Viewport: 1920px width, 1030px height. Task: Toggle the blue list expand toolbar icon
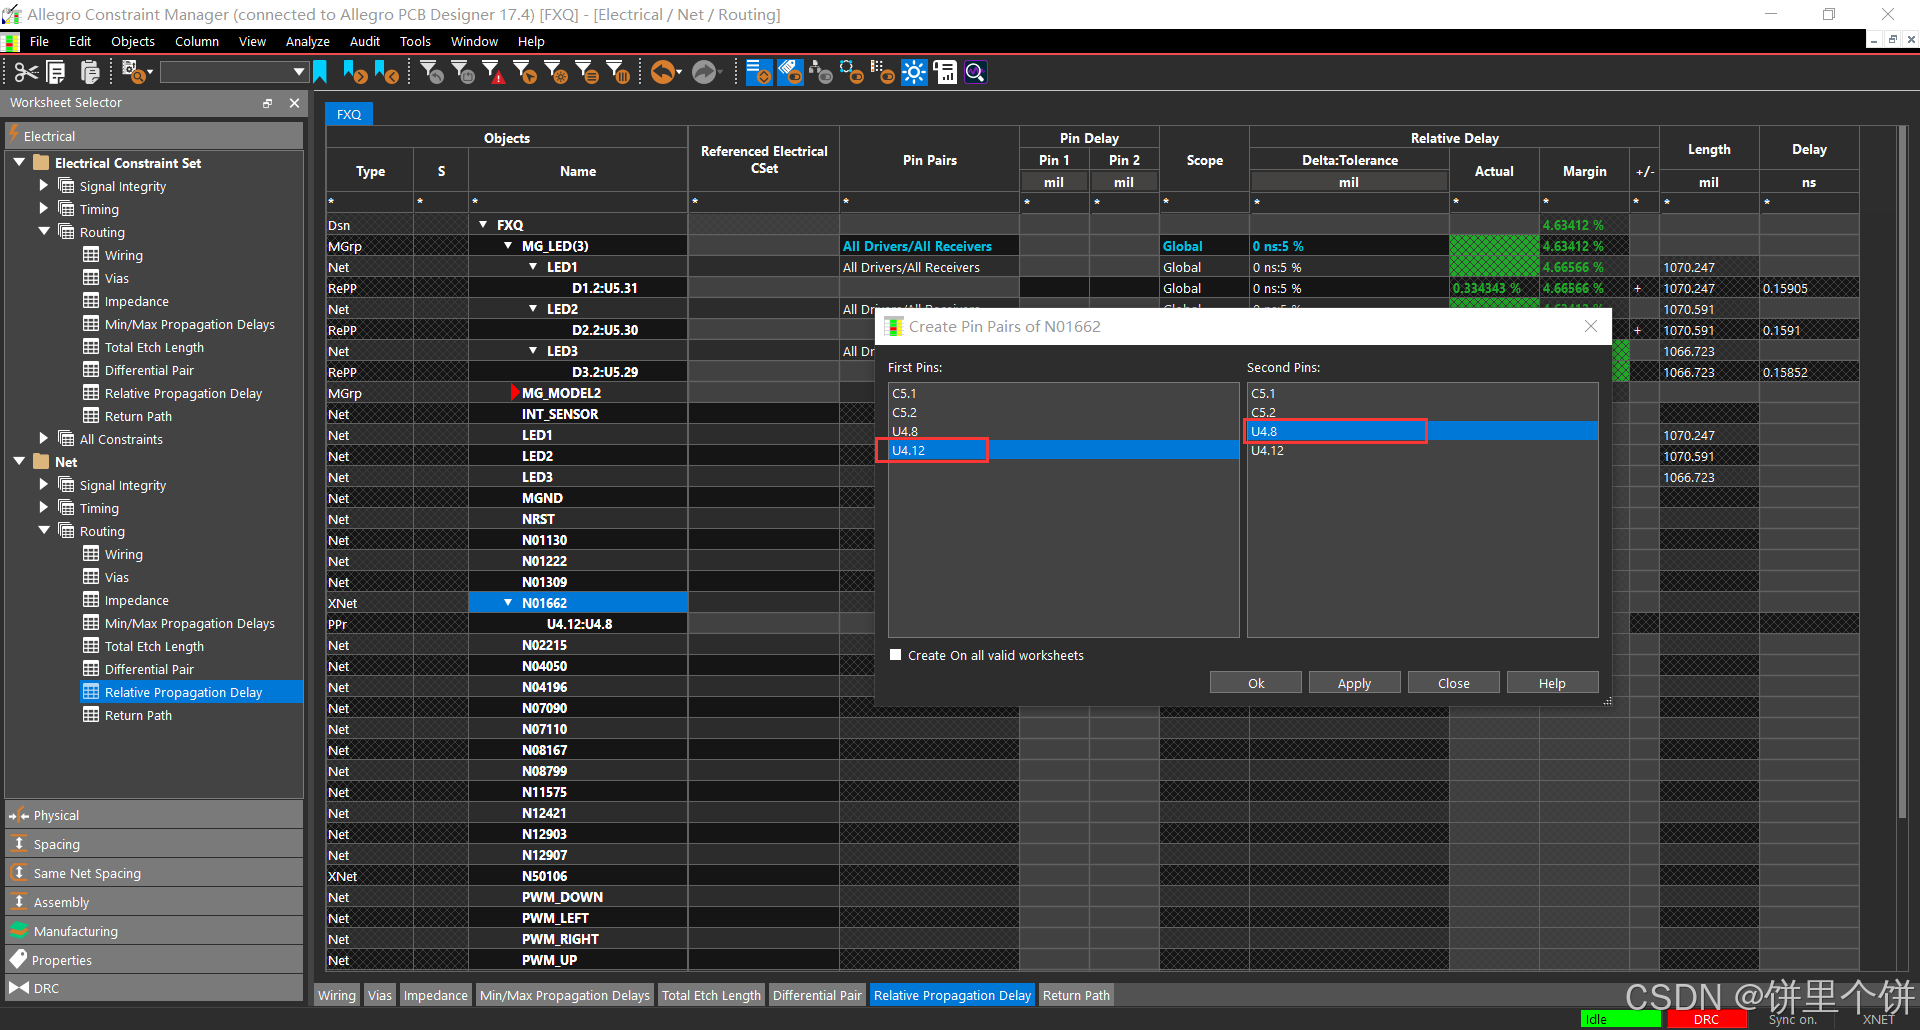point(759,72)
